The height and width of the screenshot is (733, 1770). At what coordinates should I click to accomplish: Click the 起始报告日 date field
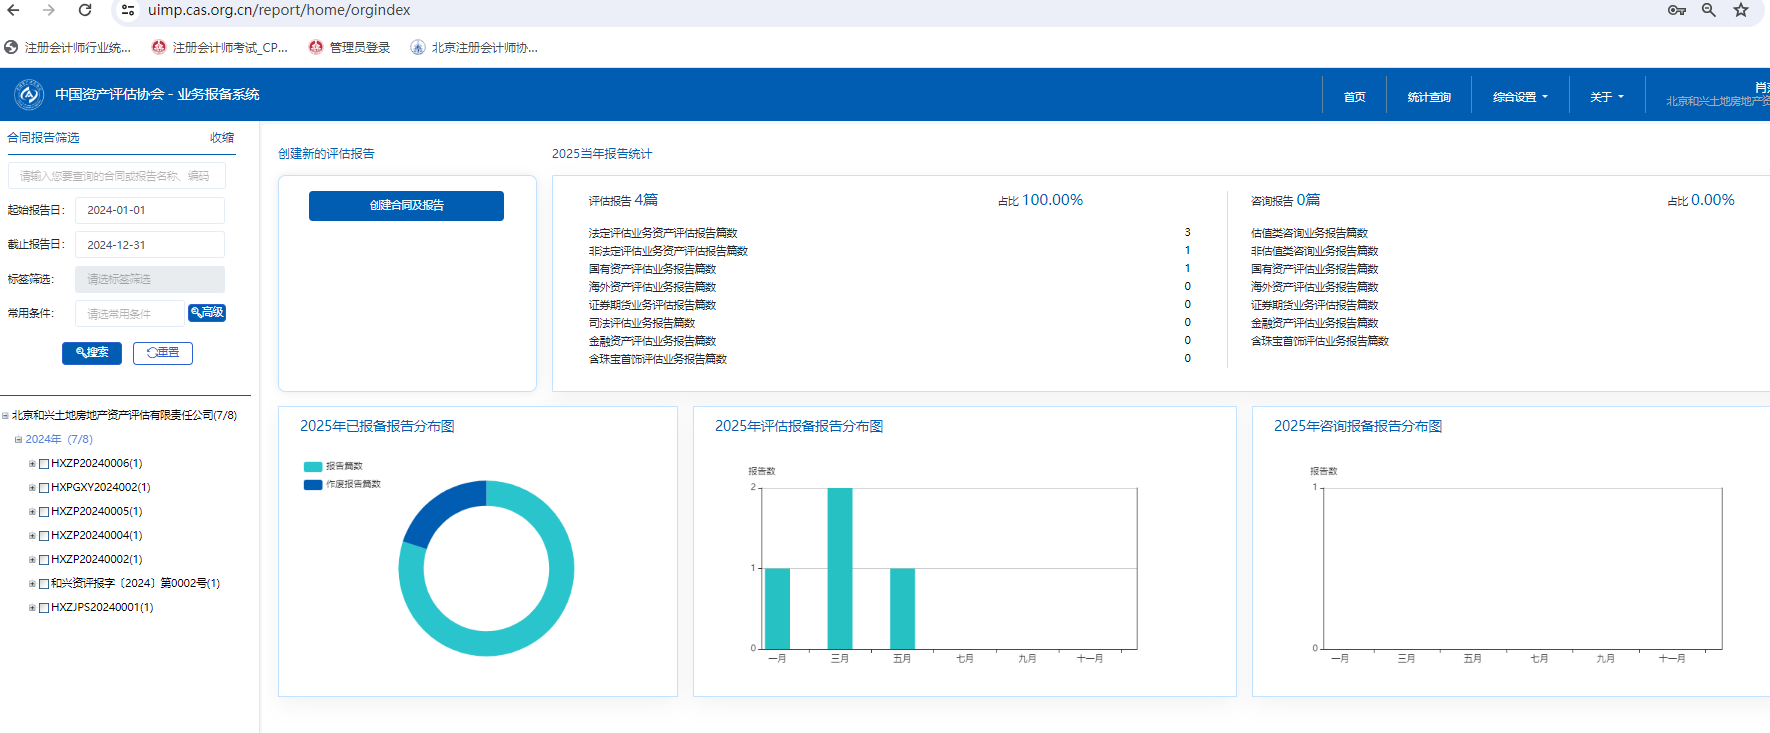tap(150, 210)
